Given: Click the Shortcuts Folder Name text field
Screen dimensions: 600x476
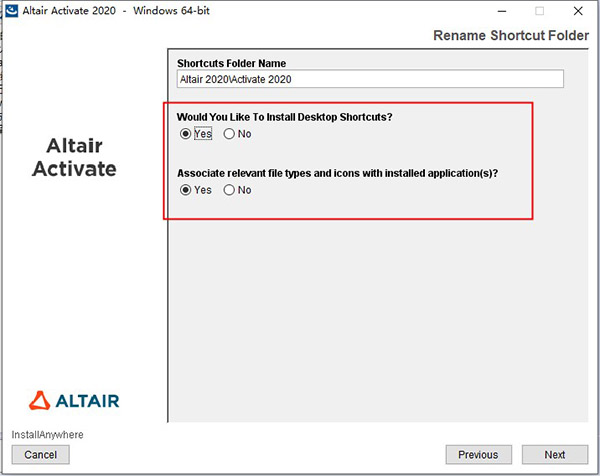Looking at the screenshot, I should (x=369, y=79).
